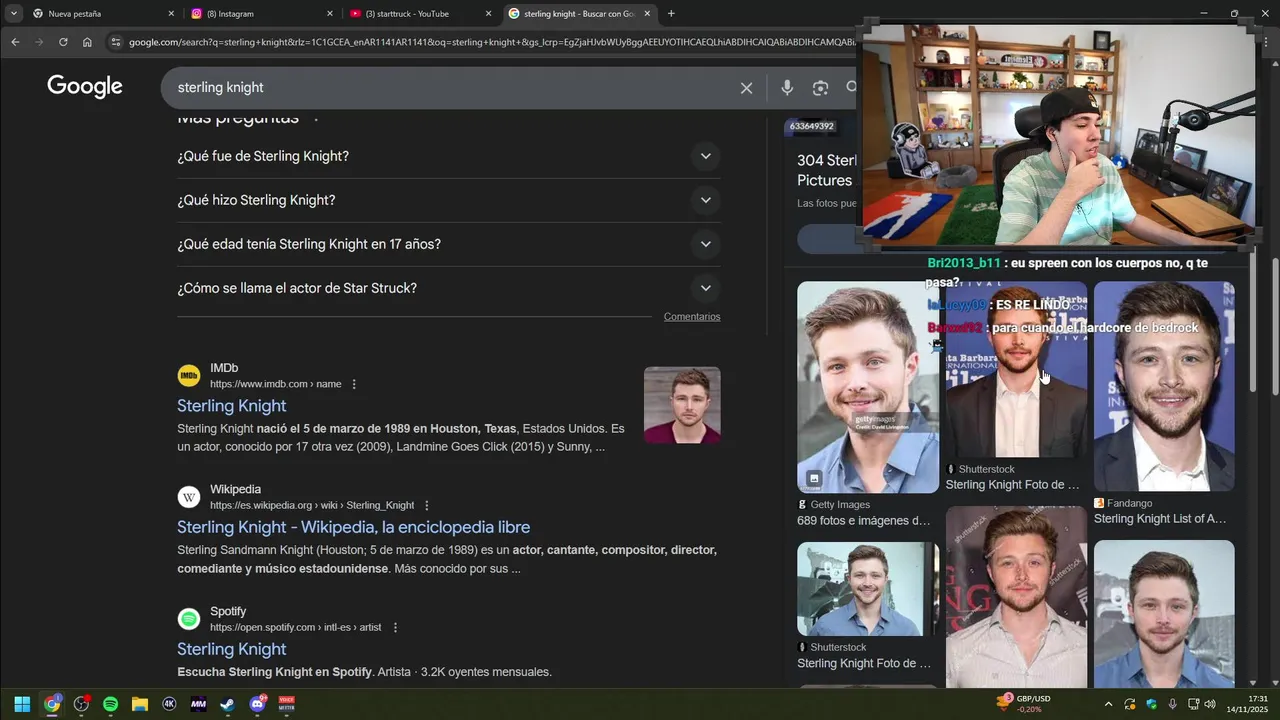The height and width of the screenshot is (720, 1280).
Task: Open the MM app in the taskbar
Action: [x=198, y=704]
